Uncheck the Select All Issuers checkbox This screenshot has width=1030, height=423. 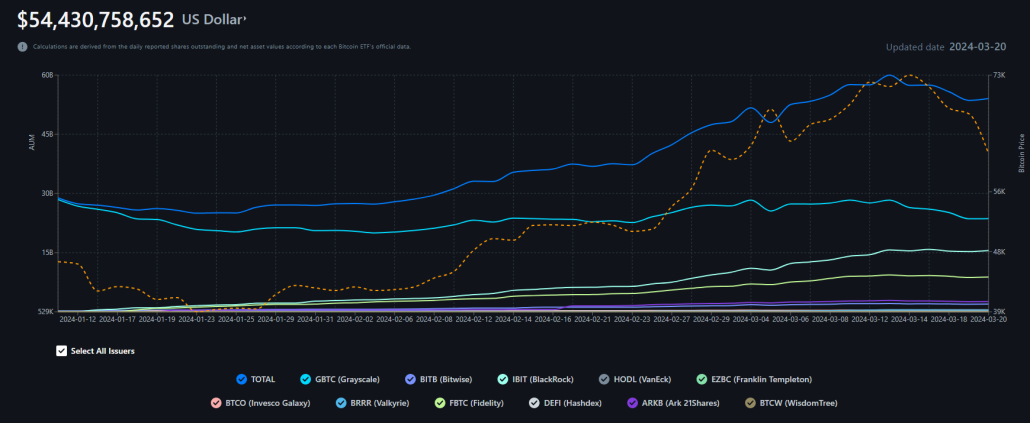tap(62, 351)
